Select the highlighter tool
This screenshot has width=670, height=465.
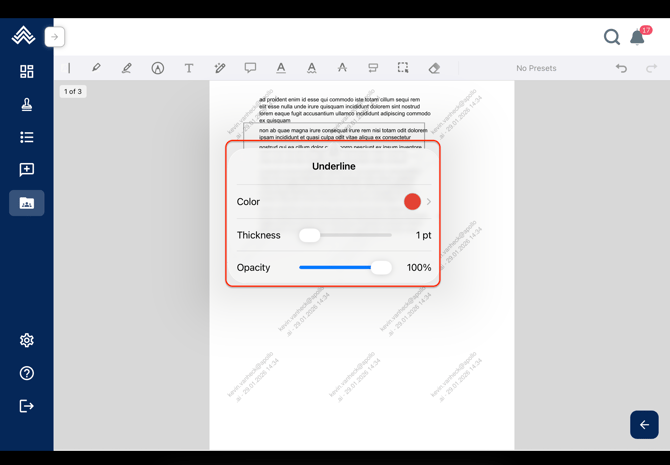tap(126, 68)
